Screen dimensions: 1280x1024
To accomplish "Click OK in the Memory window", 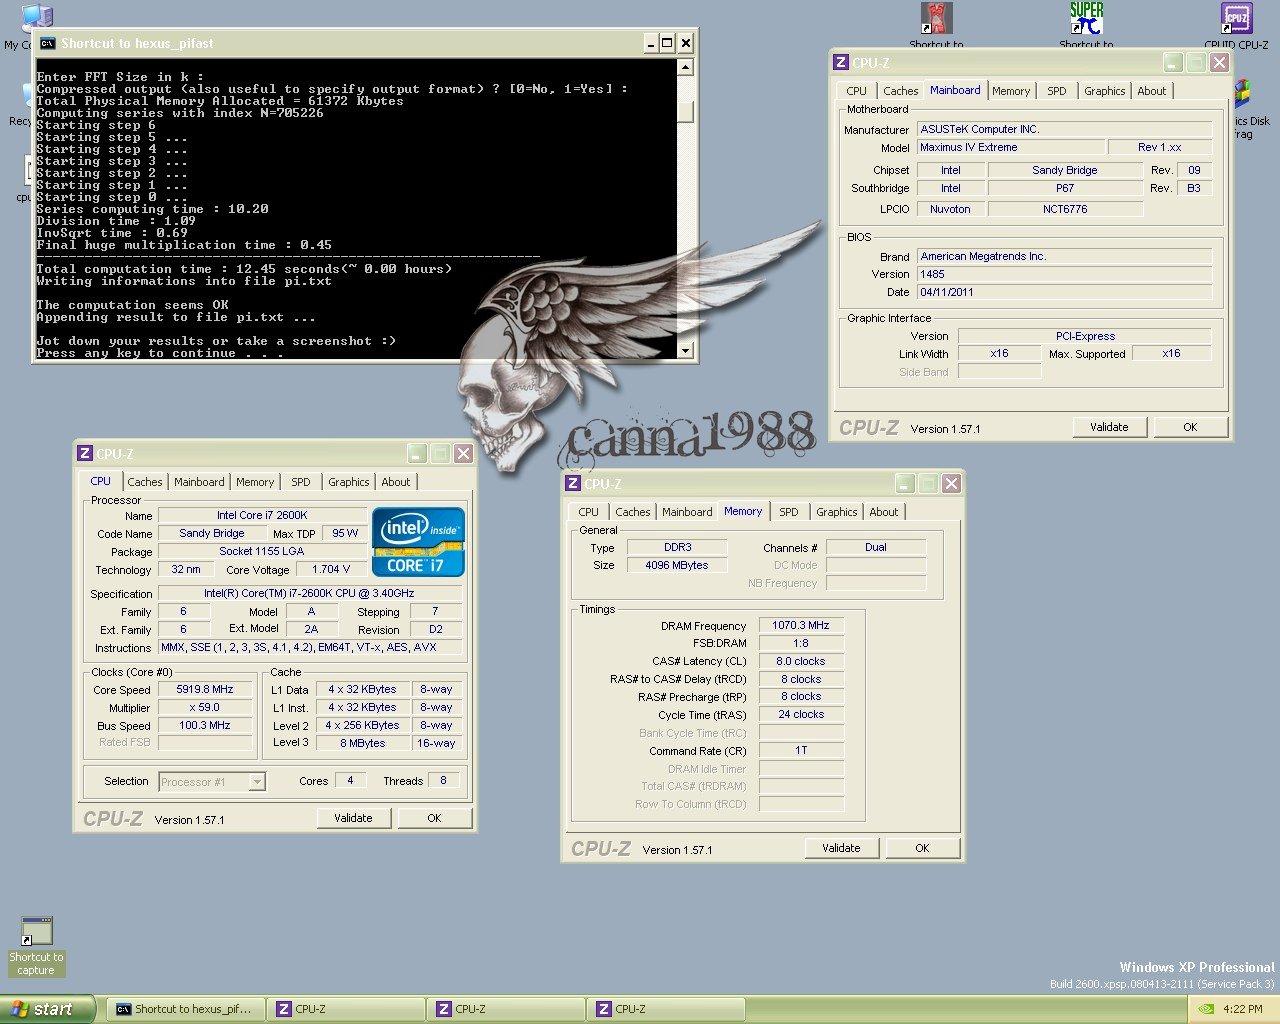I will pos(922,848).
